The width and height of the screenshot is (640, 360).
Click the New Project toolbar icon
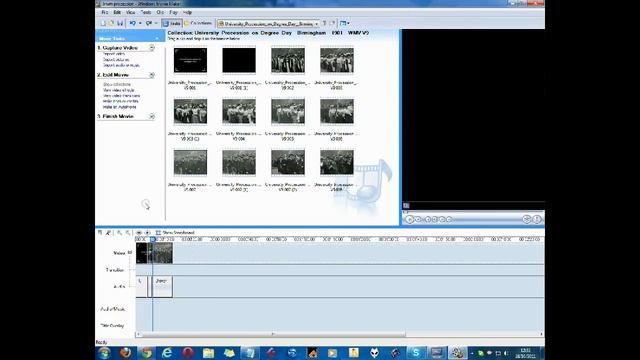tap(103, 24)
